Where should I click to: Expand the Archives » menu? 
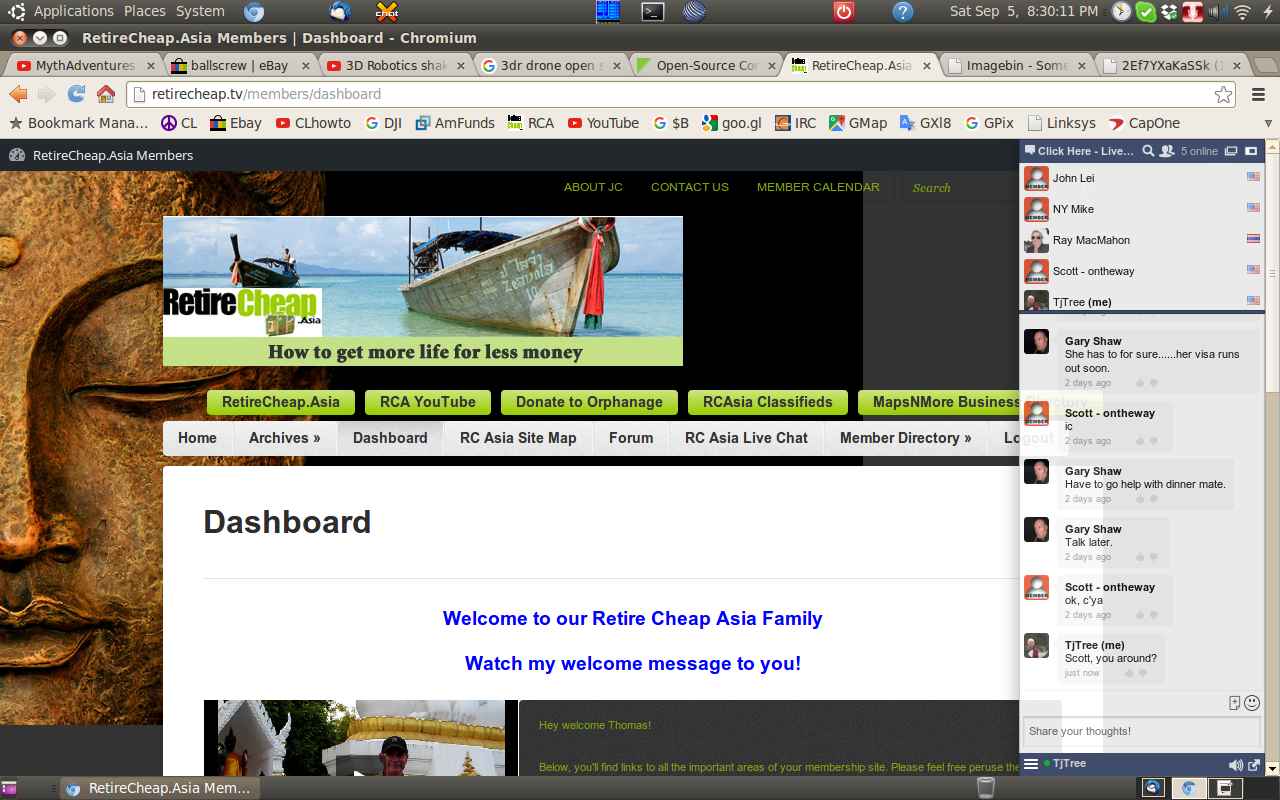(x=285, y=438)
